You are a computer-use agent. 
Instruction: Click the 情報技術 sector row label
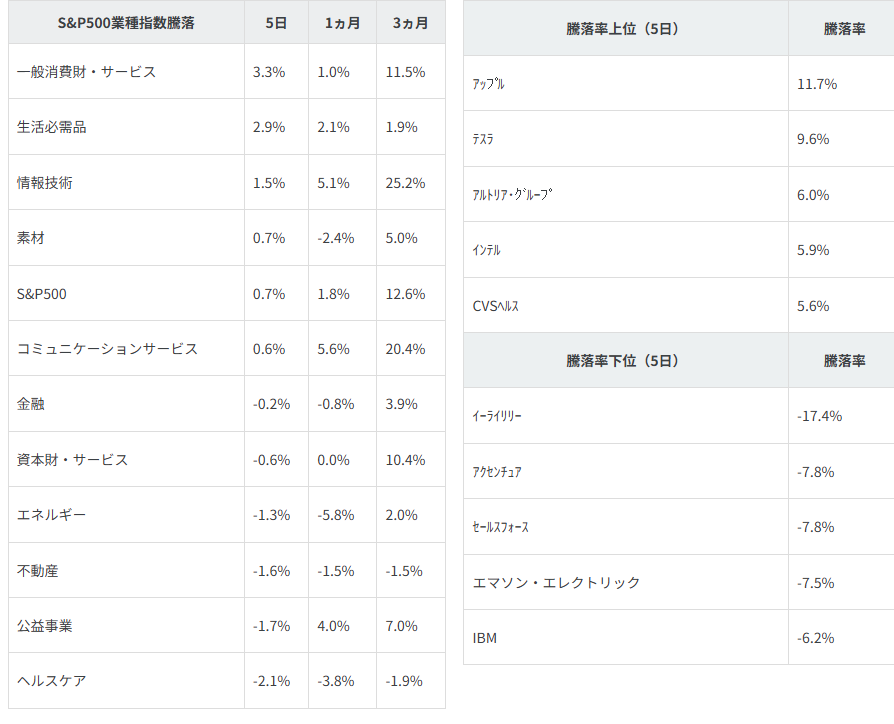[45, 183]
